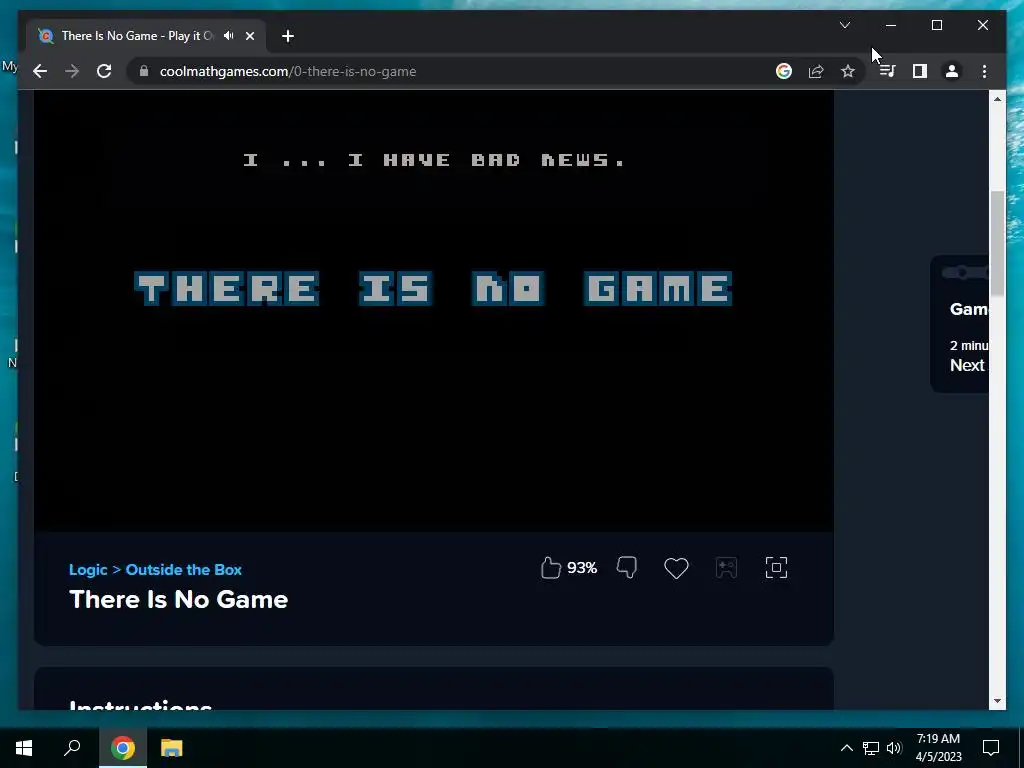Viewport: 1024px width, 768px height.
Task: Minimize the Chrome window
Action: pos(891,25)
